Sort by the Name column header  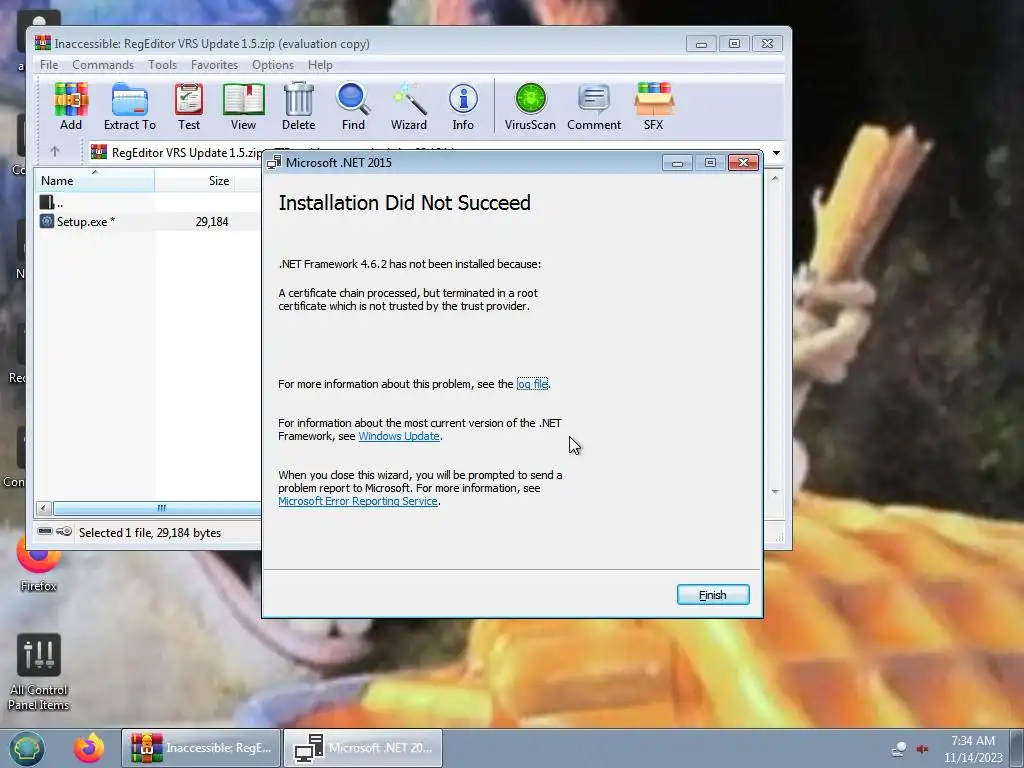point(95,180)
